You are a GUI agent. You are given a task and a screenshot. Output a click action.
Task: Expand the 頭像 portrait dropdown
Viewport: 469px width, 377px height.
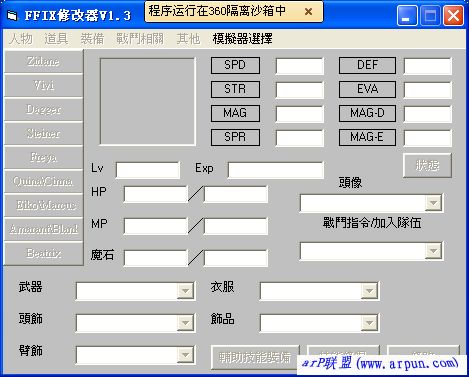[433, 203]
